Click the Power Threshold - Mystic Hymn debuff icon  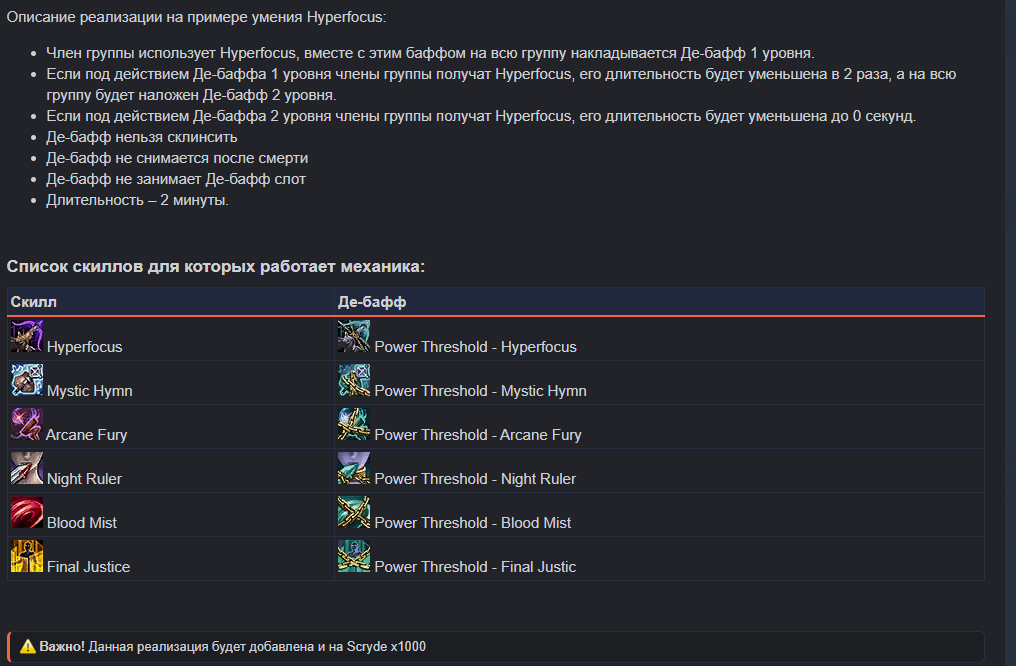click(354, 381)
